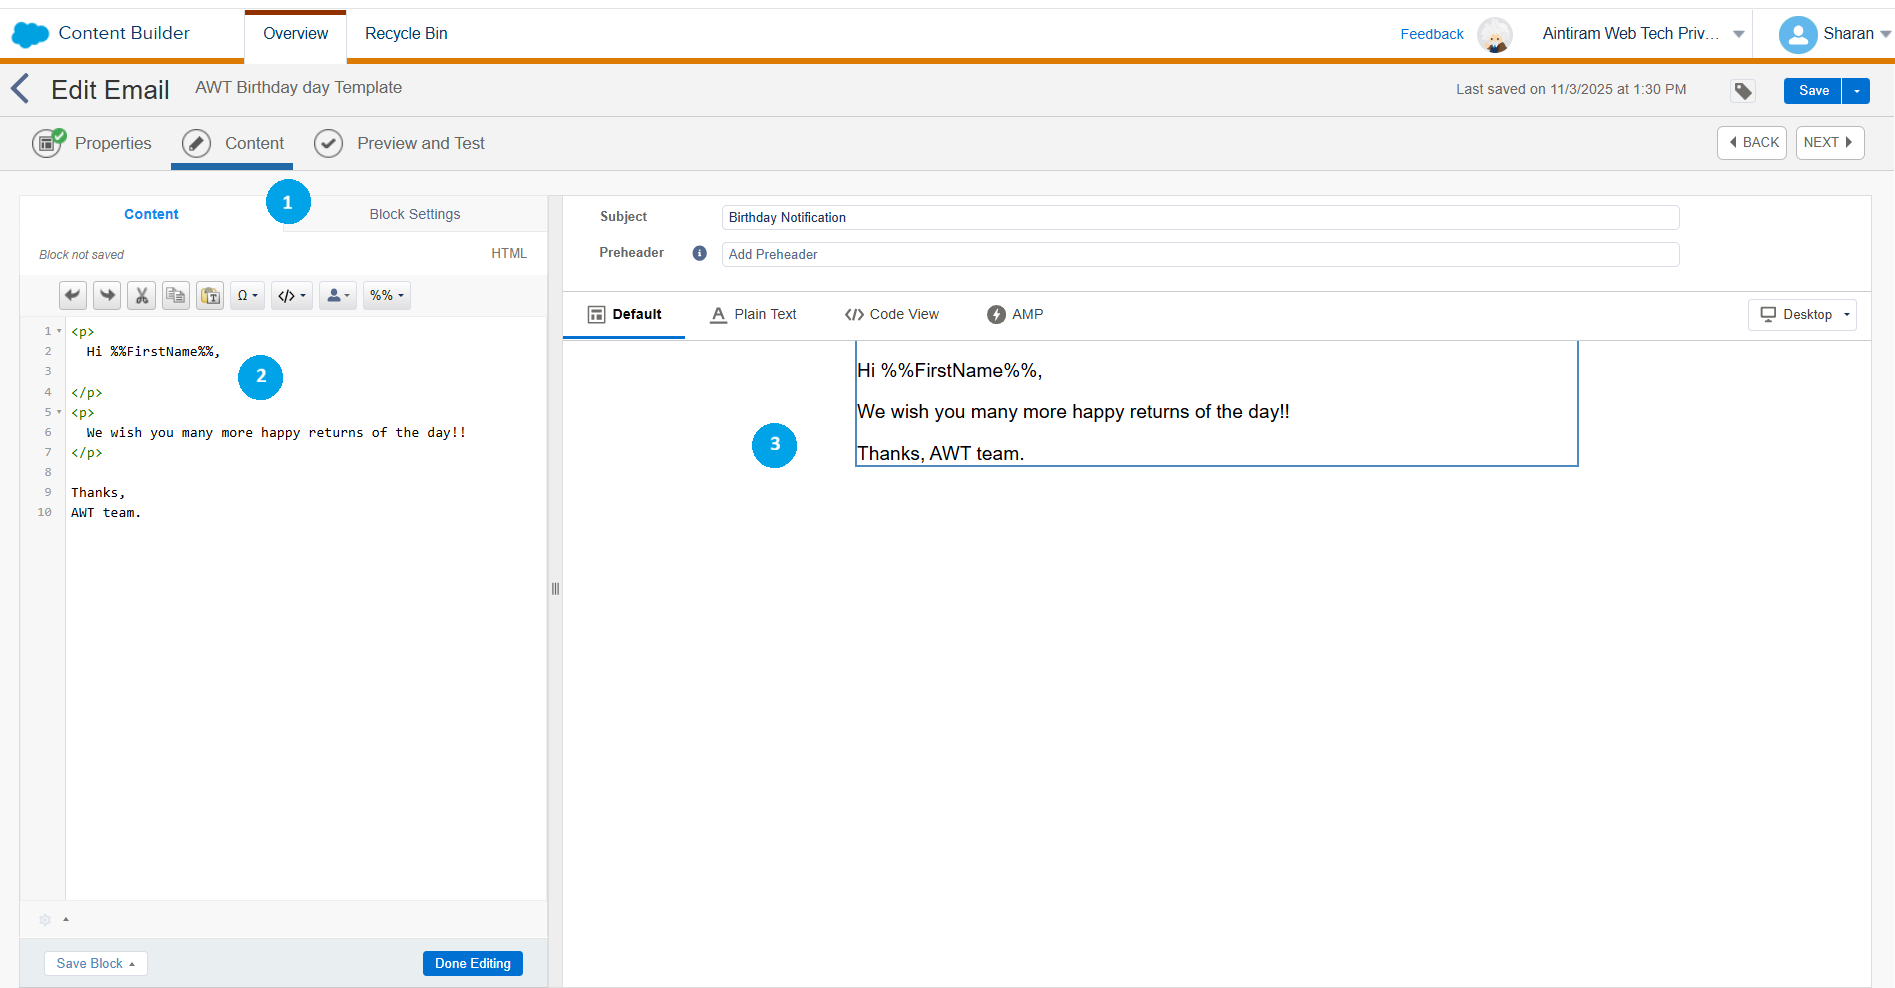Expand the Save button dropdown arrow
The height and width of the screenshot is (988, 1895).
pyautogui.click(x=1856, y=91)
